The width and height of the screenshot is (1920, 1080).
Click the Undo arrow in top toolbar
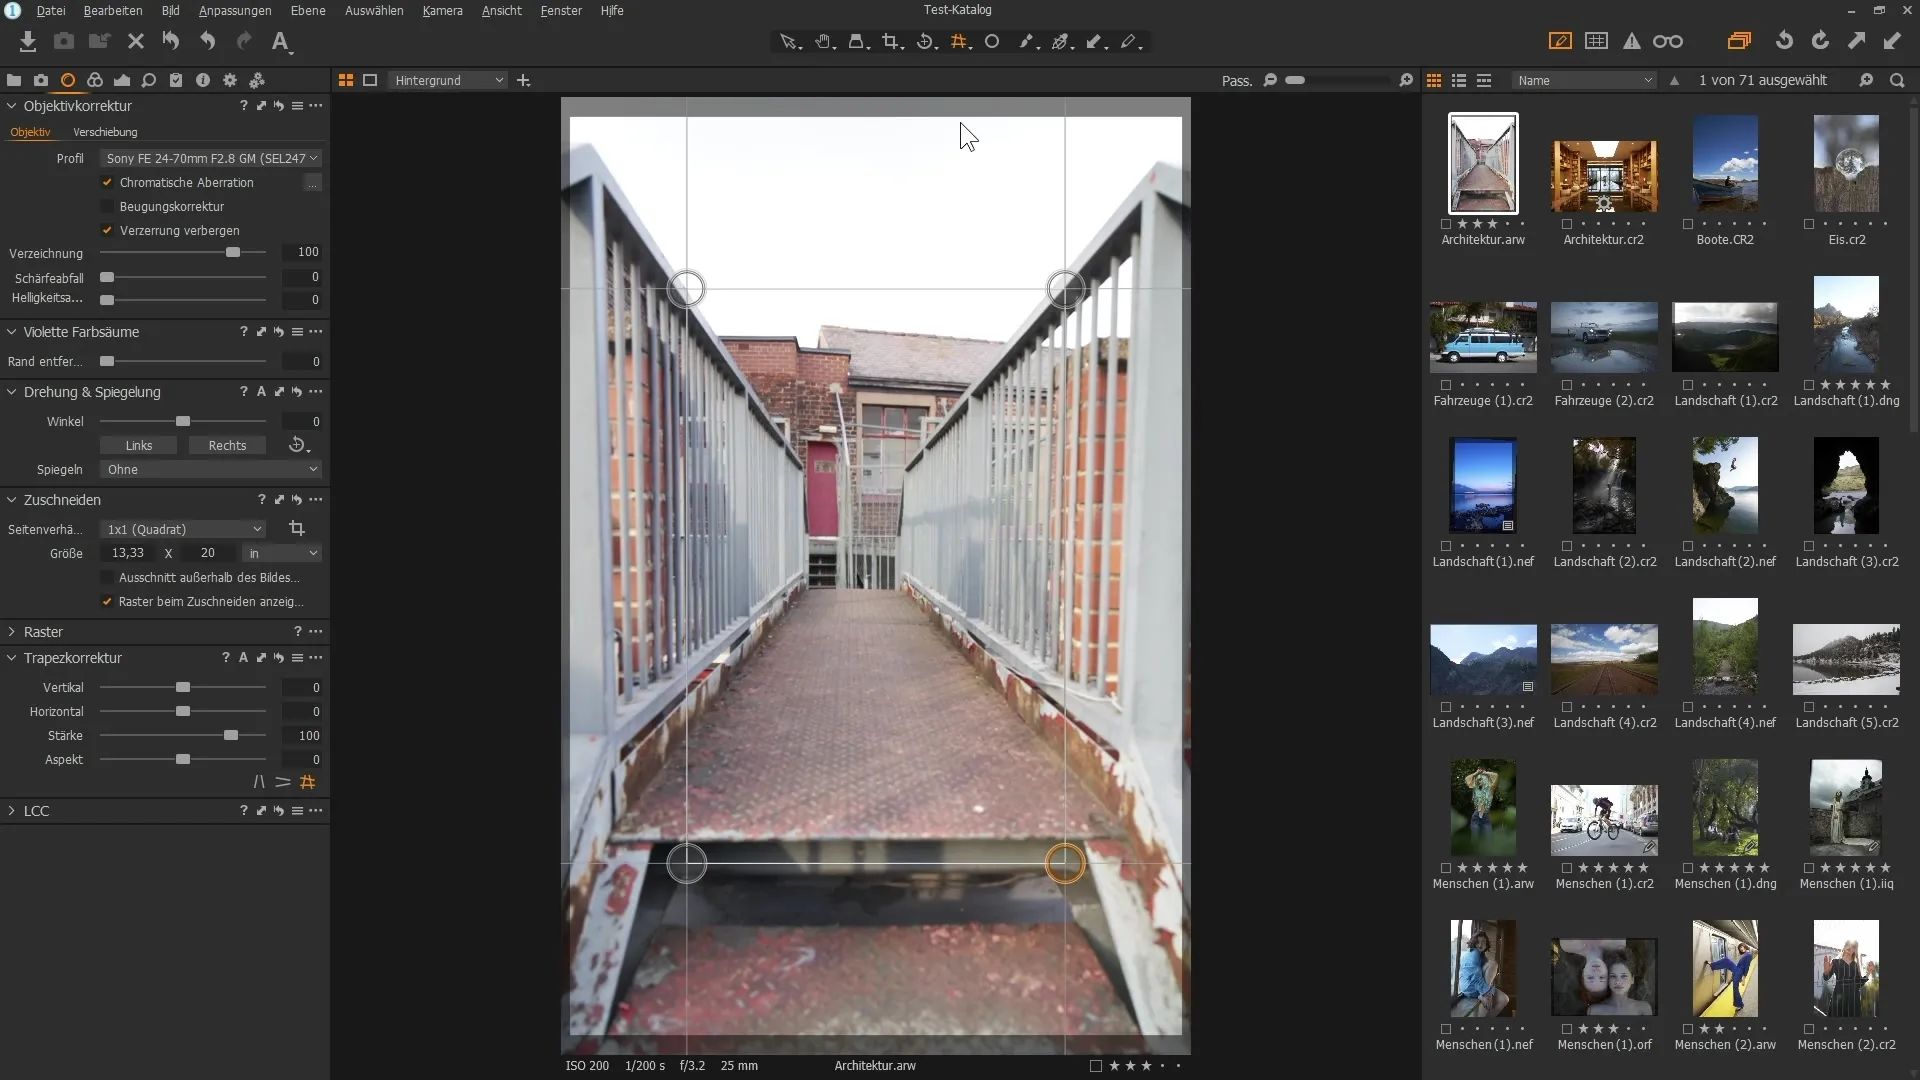click(x=207, y=41)
